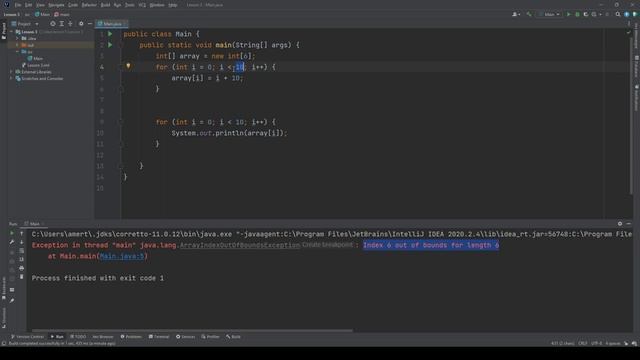Click Create breakpoint in console
This screenshot has width=640, height=360.
327,244
